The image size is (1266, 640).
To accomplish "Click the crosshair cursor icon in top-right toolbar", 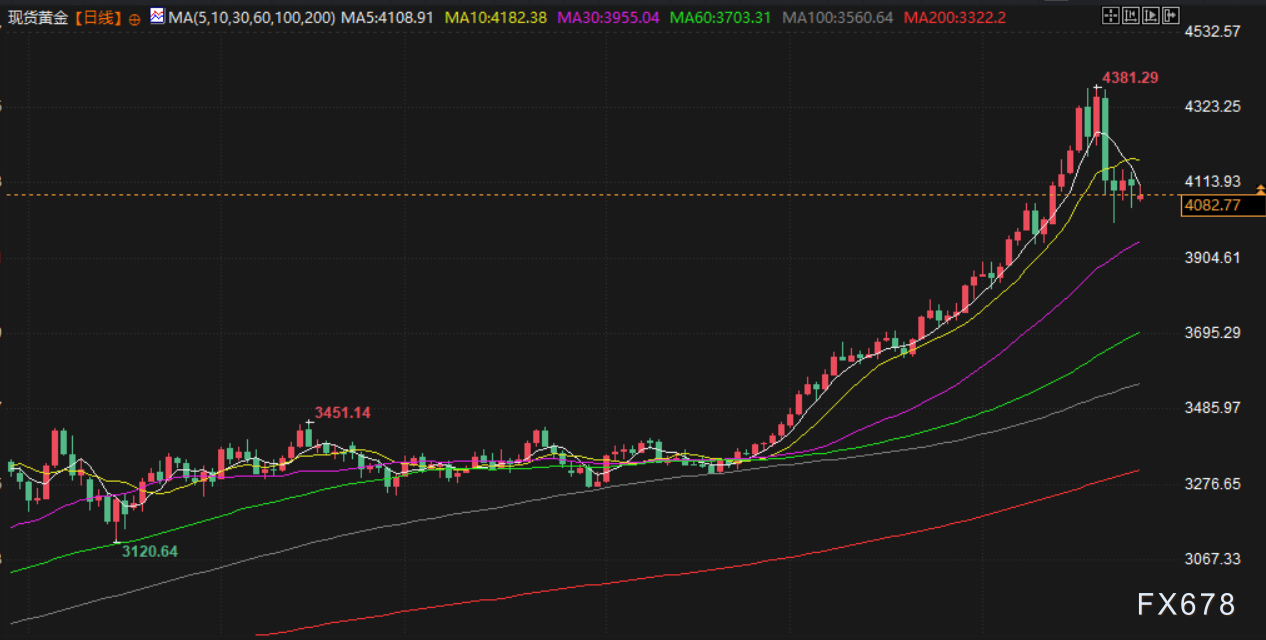I will [x=1110, y=16].
